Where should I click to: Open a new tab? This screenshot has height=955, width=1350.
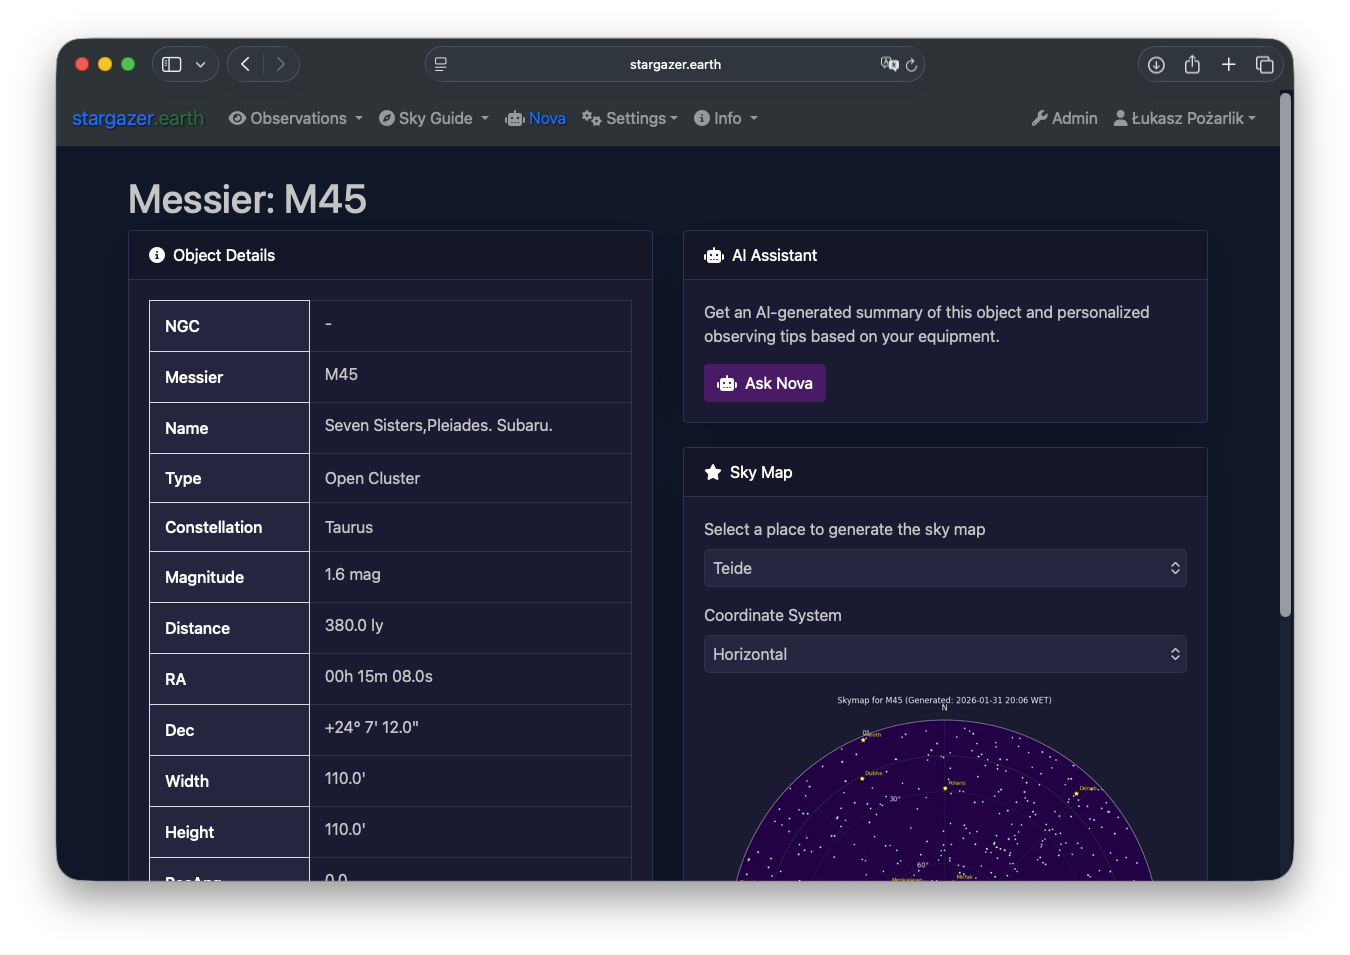(x=1229, y=64)
